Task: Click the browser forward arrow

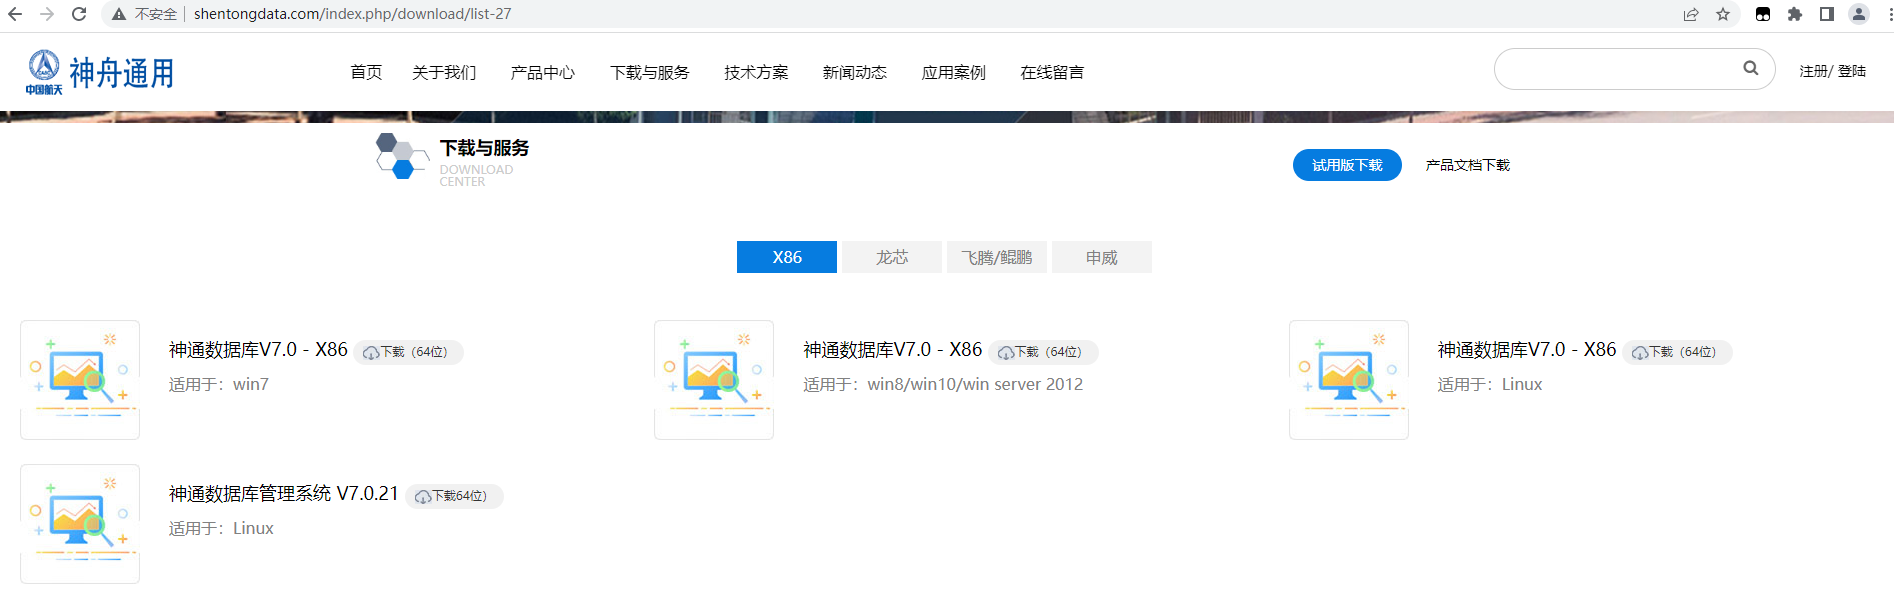Action: point(47,14)
